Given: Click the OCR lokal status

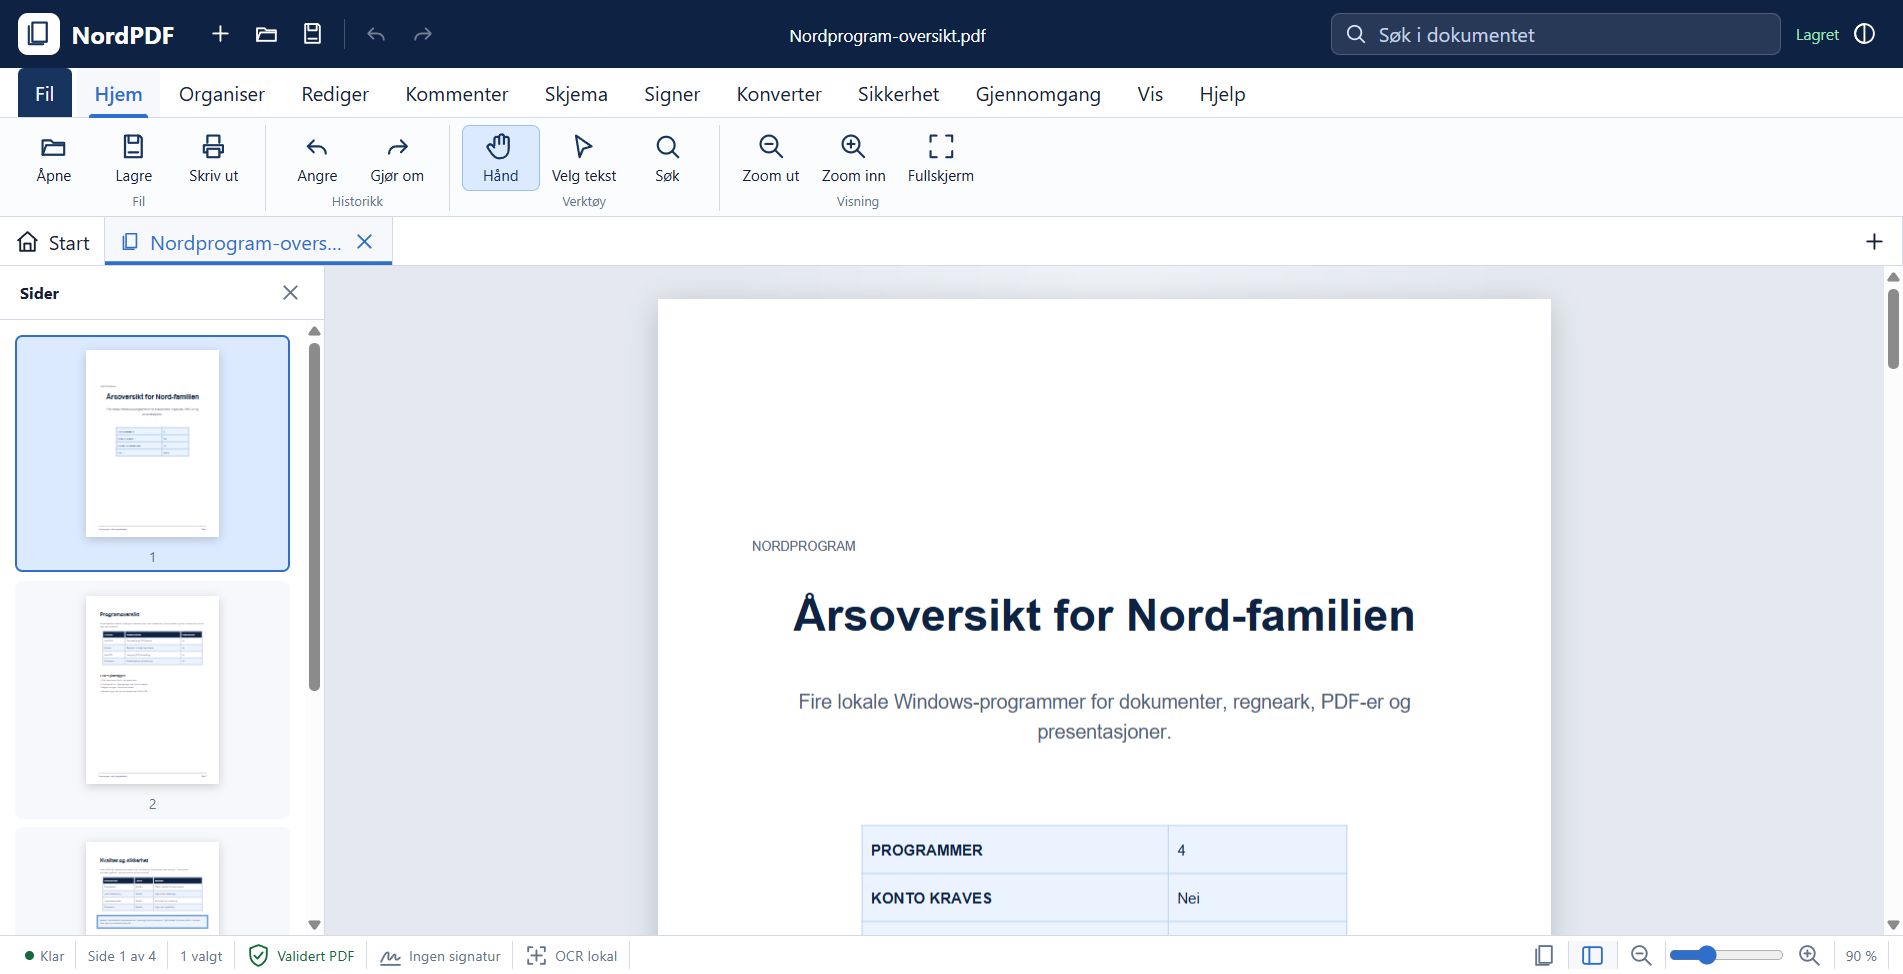Looking at the screenshot, I should 572,956.
